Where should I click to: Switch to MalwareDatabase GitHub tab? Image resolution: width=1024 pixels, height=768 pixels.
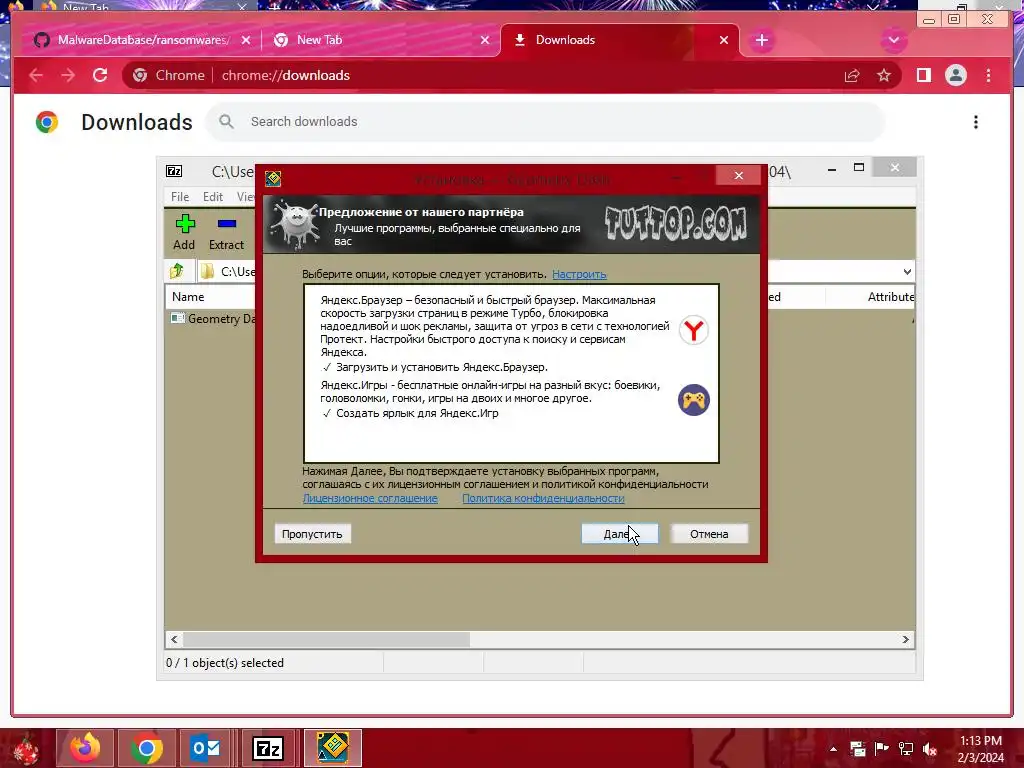[x=143, y=40]
